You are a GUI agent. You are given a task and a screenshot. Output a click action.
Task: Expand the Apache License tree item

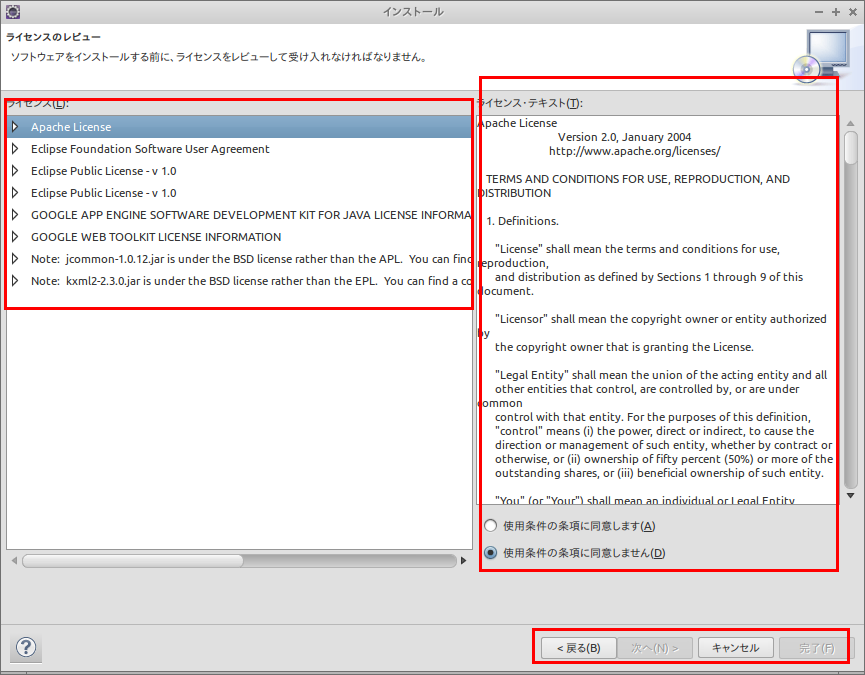(x=15, y=127)
